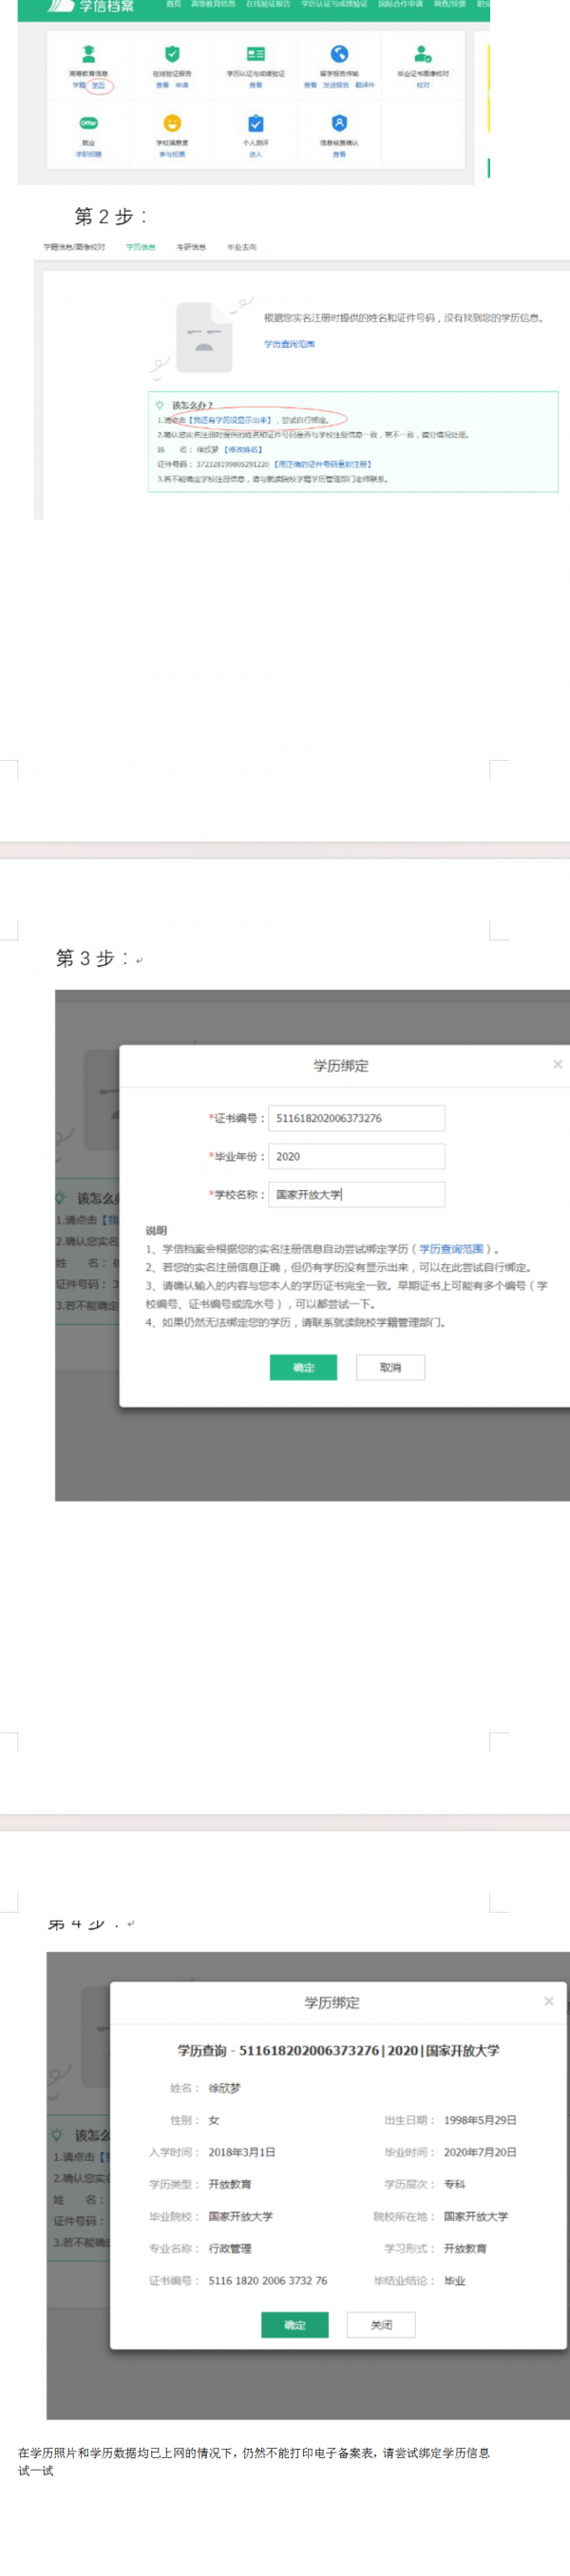Click the 在线验证报告 shield check icon
570x2576 pixels.
[172, 53]
